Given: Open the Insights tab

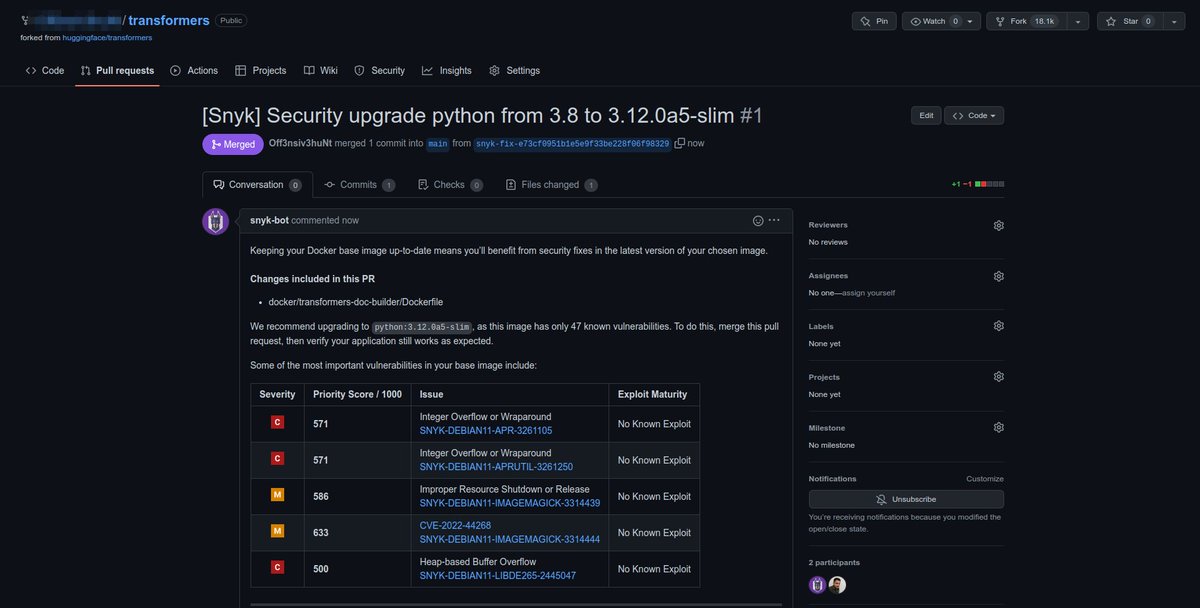Looking at the screenshot, I should (x=447, y=71).
